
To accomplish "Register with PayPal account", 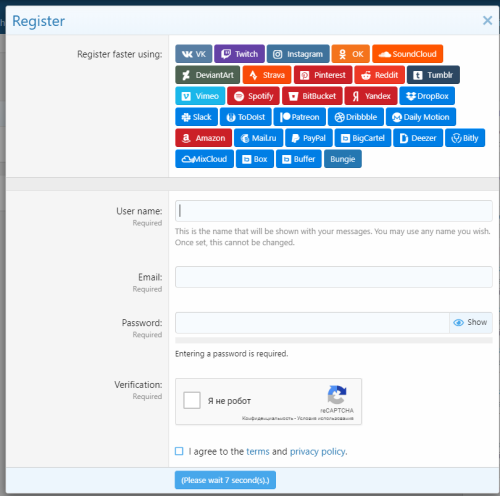I will pyautogui.click(x=309, y=138).
